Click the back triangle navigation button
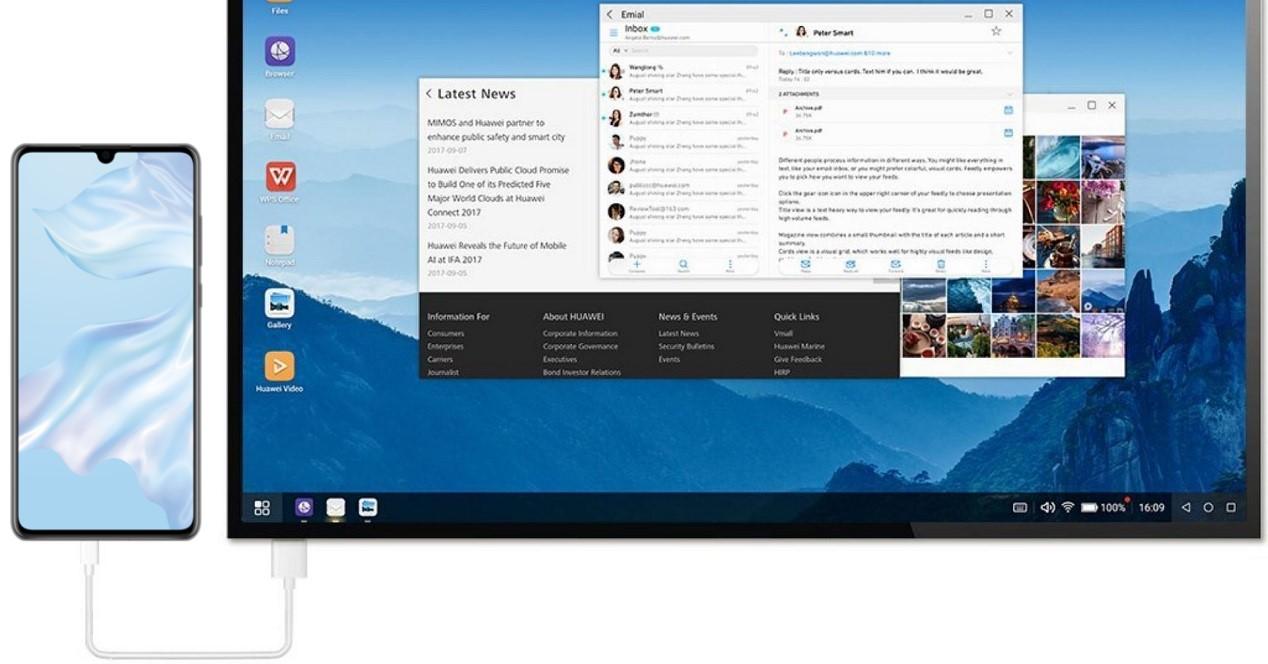The image size is (1268, 664). click(x=1186, y=508)
